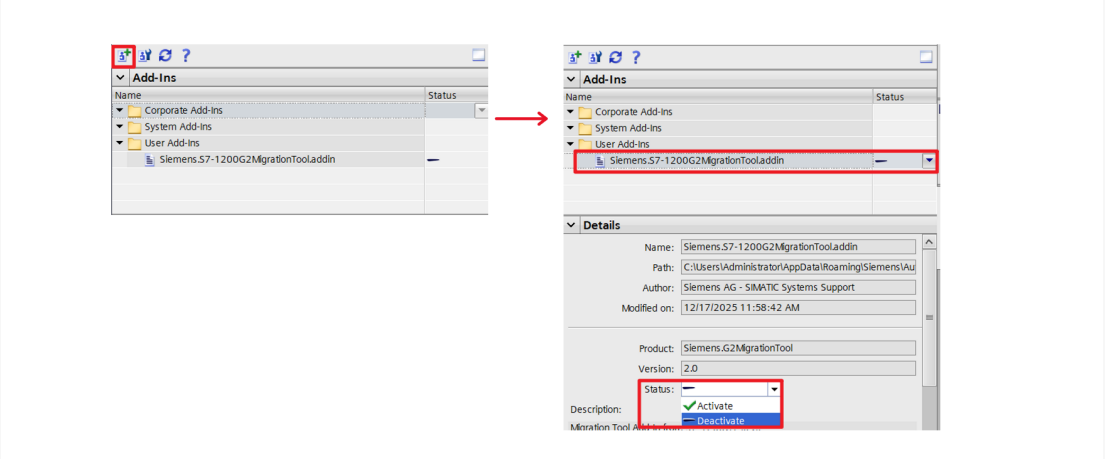Viewport: 1105px width, 459px height.
Task: Click the Details vertical scrollbar thumb
Action: [x=929, y=318]
